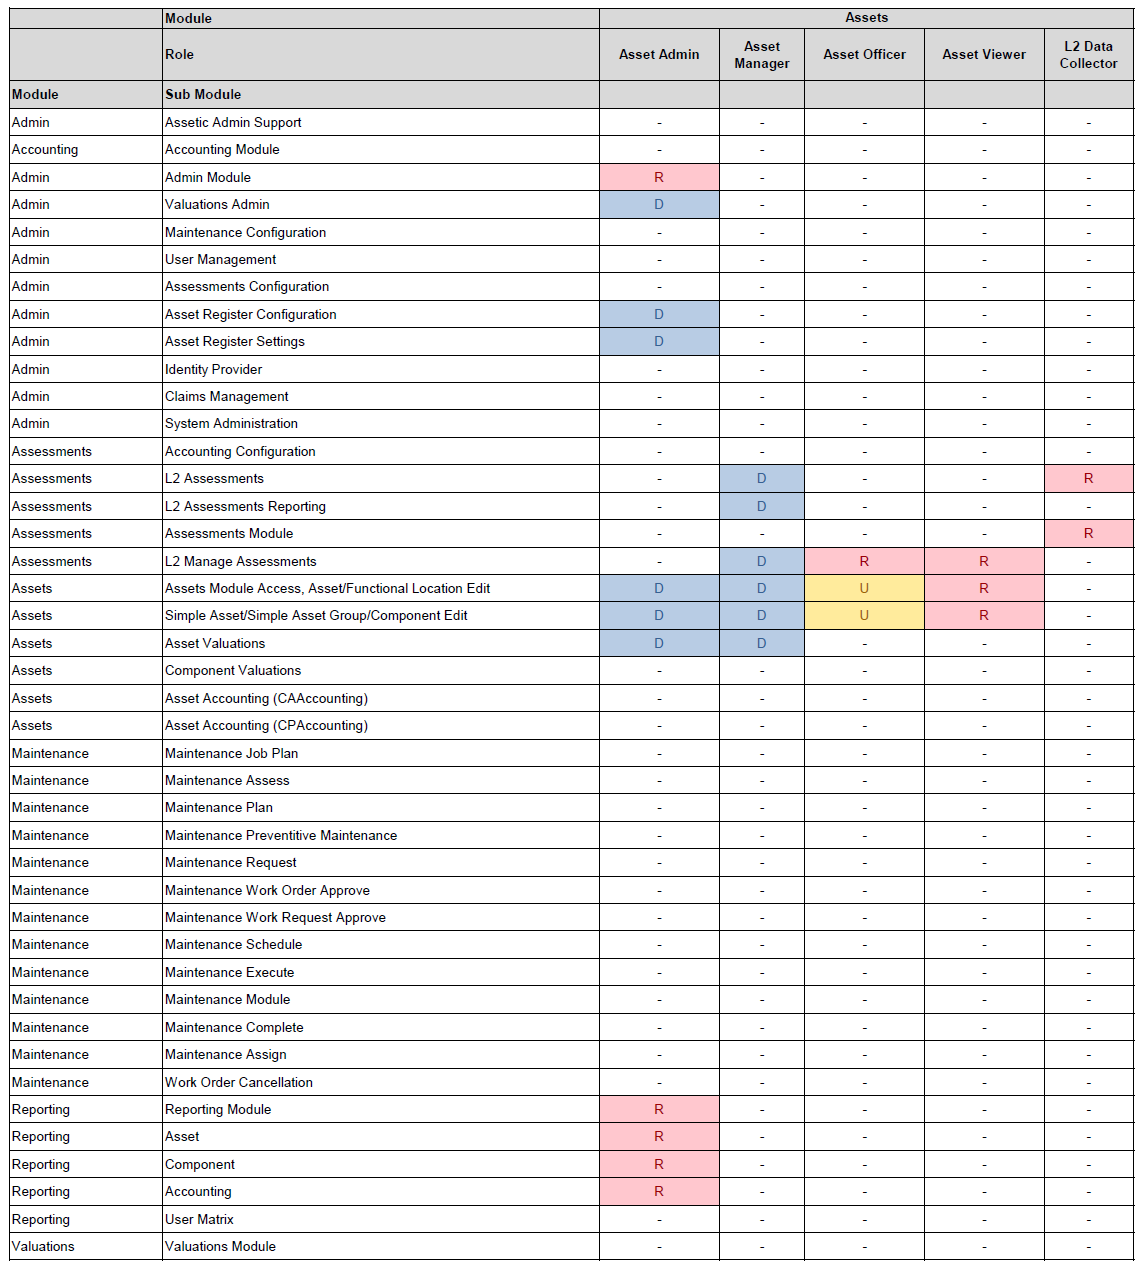Select the Maintenance Module cell
Screen dimensions: 1143x1269
tap(381, 999)
